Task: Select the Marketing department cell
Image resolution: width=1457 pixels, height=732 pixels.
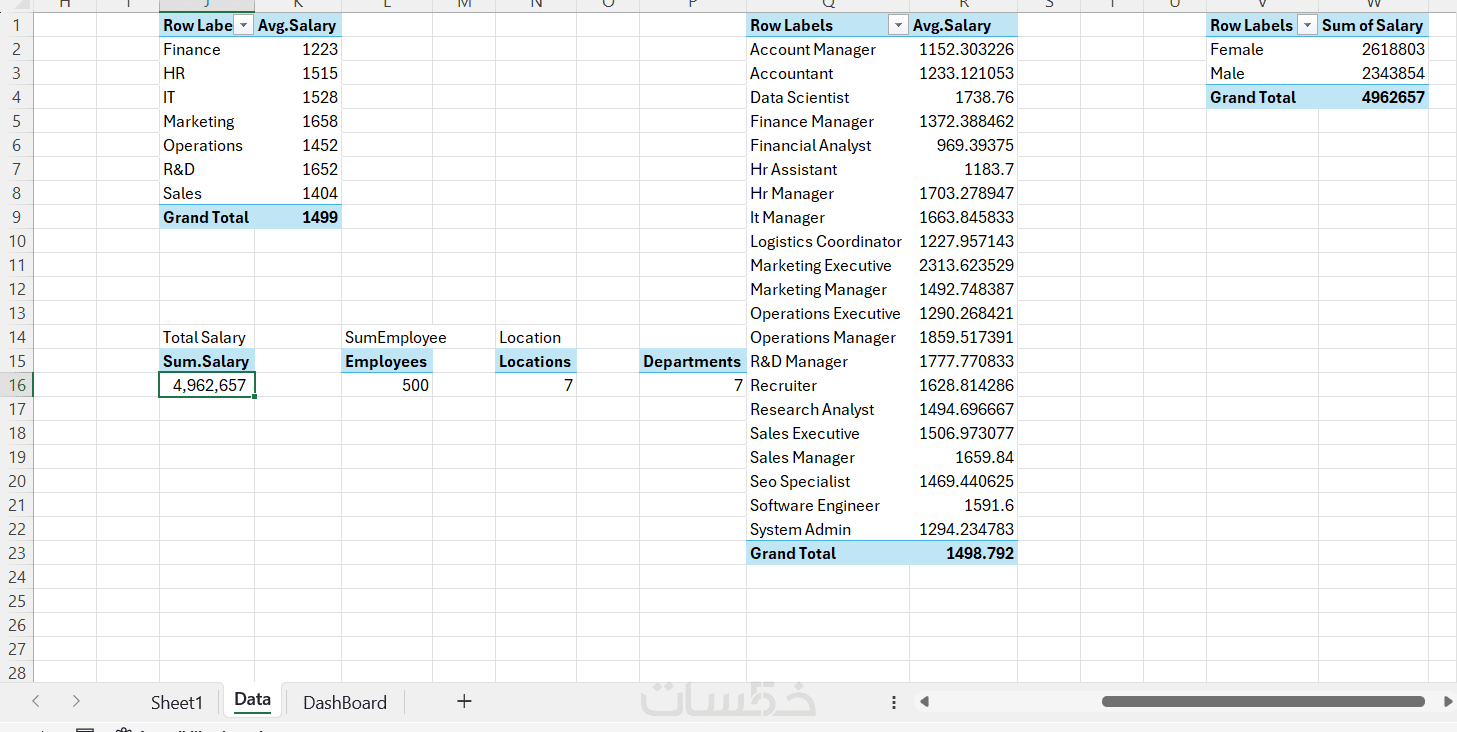Action: (207, 121)
